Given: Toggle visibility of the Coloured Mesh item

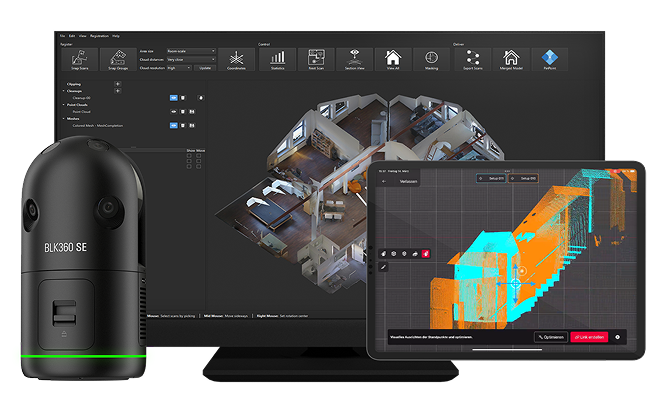Looking at the screenshot, I should [174, 125].
